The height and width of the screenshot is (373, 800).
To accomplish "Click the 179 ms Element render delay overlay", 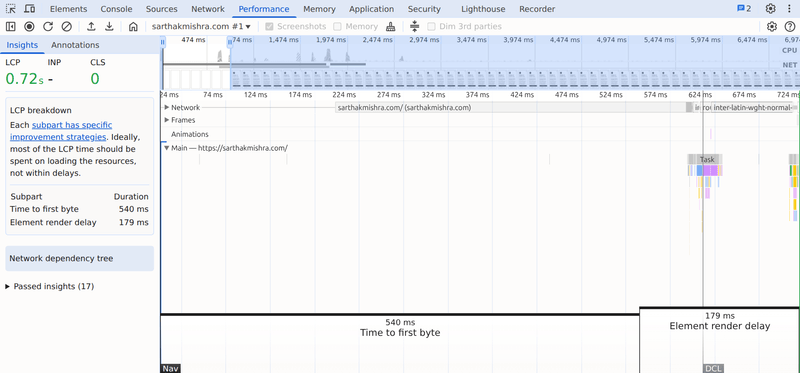I will 719,321.
